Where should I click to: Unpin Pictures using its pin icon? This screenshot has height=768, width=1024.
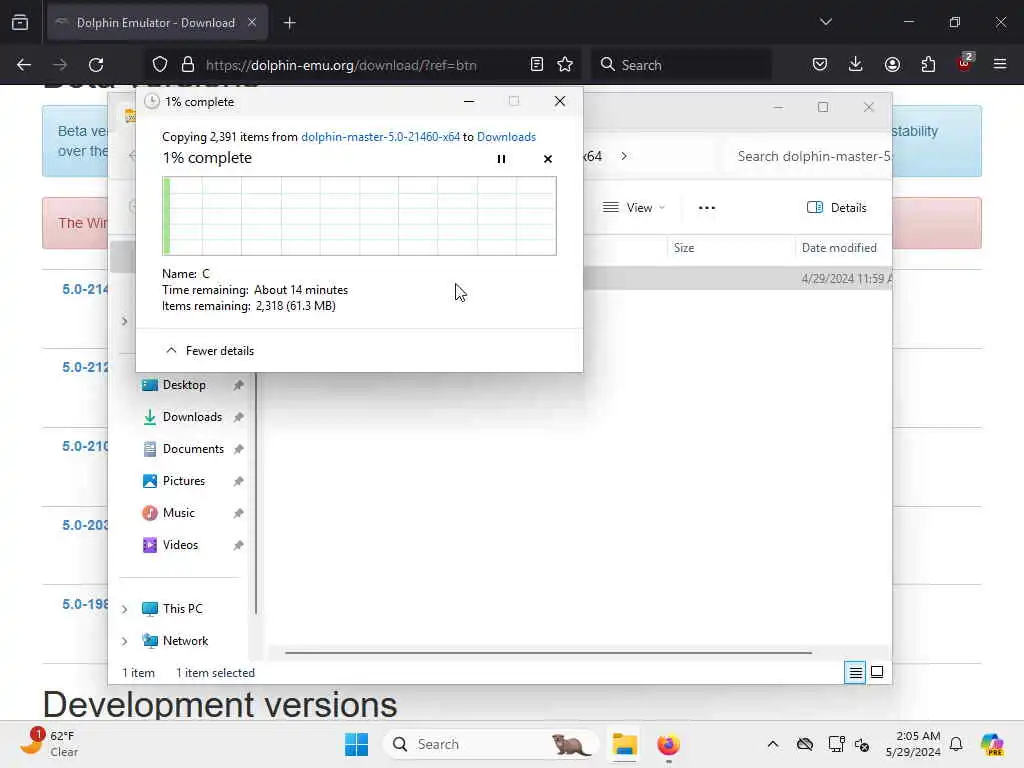[x=238, y=481]
